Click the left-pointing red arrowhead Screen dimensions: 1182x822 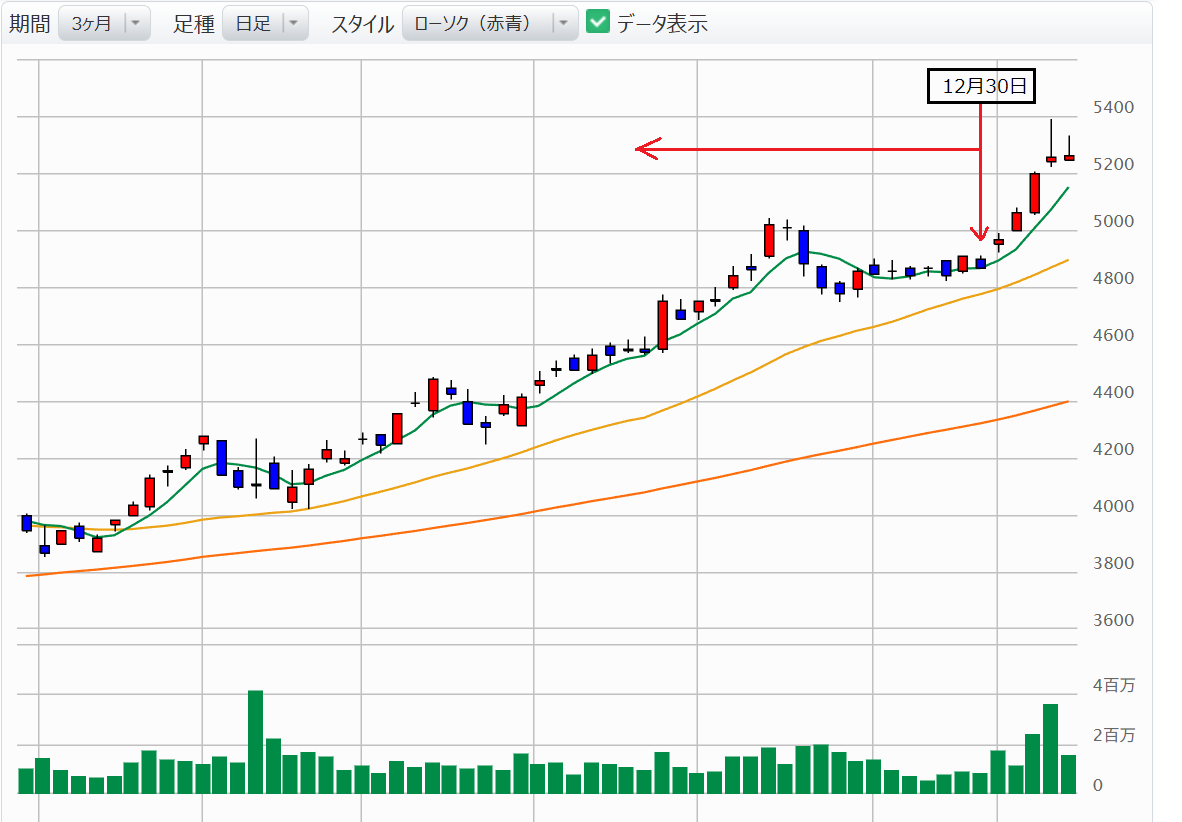click(x=646, y=150)
